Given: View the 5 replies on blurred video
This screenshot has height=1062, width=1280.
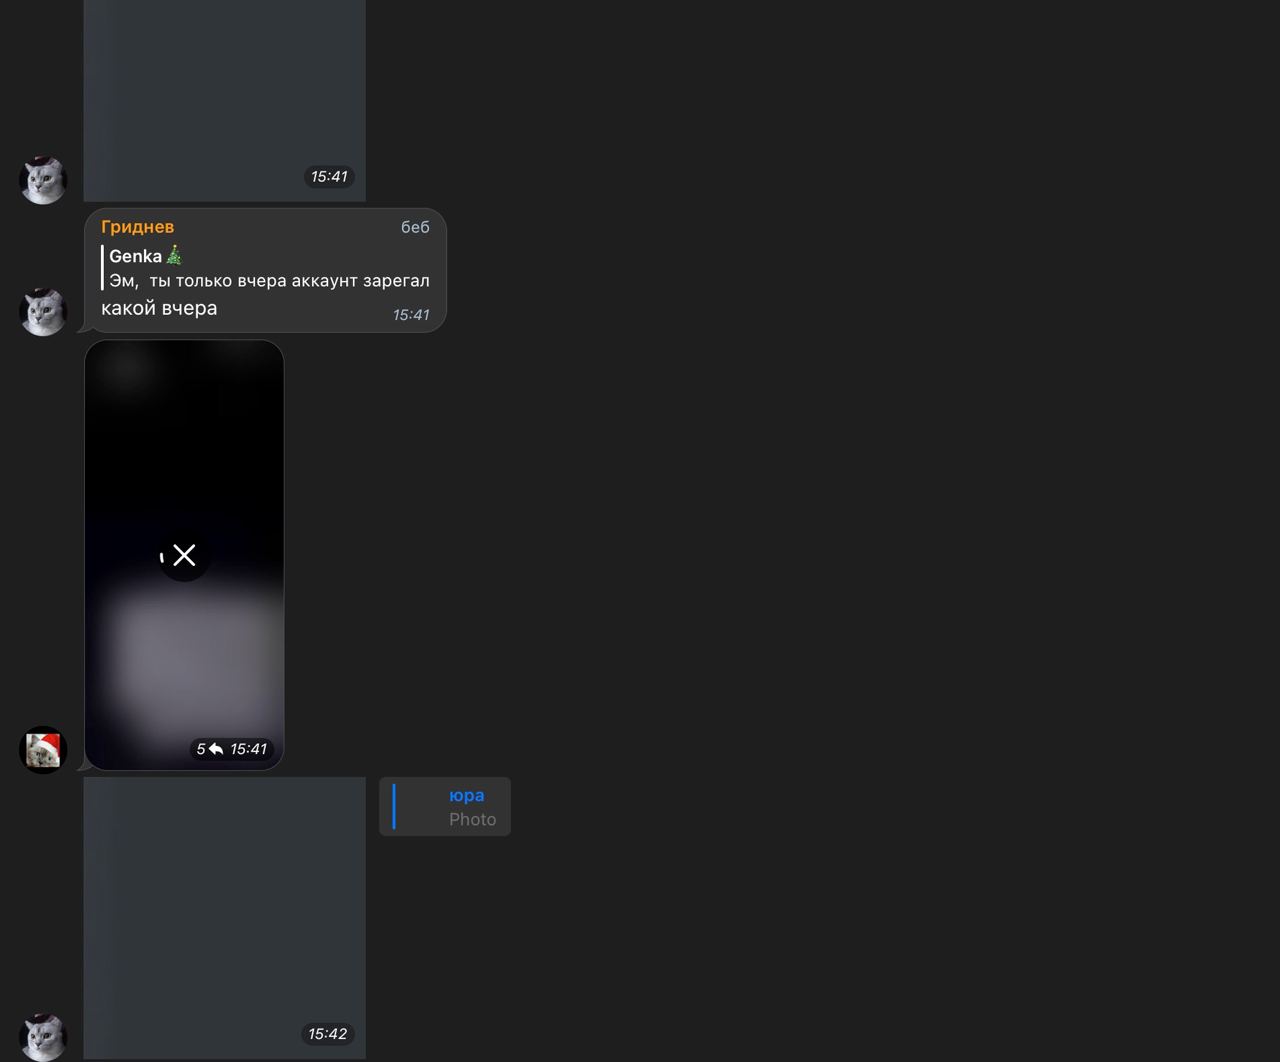Looking at the screenshot, I should (x=209, y=749).
